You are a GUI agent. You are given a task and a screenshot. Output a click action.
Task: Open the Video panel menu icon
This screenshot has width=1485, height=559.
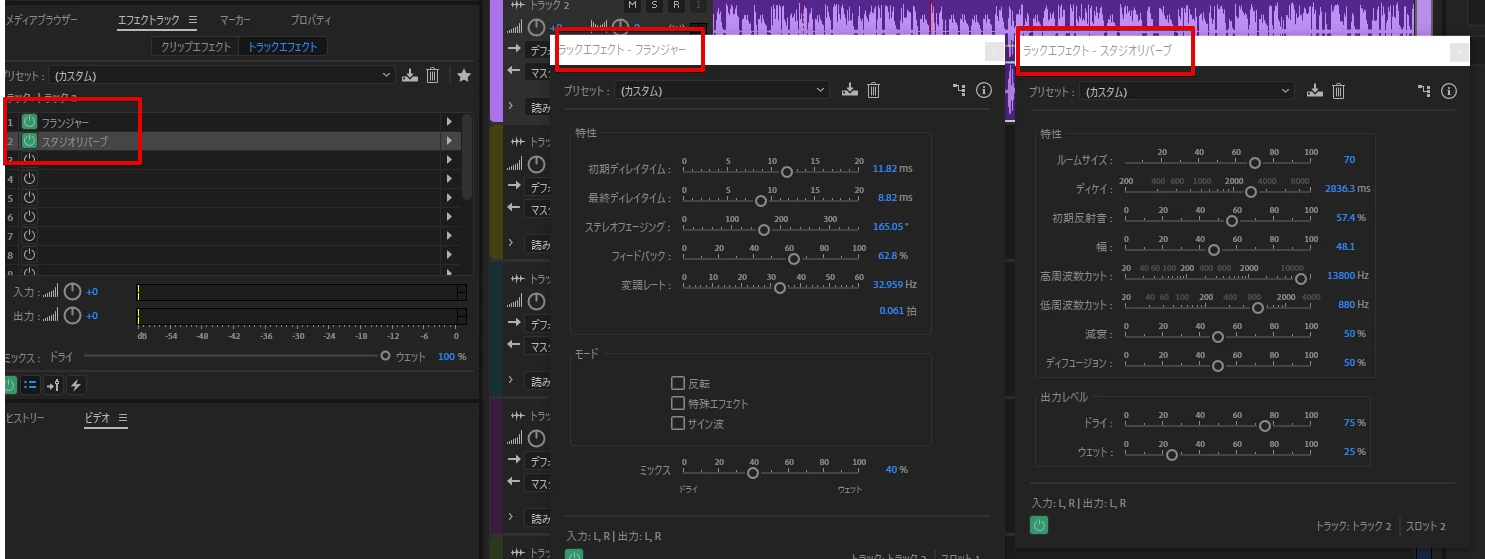tap(123, 418)
